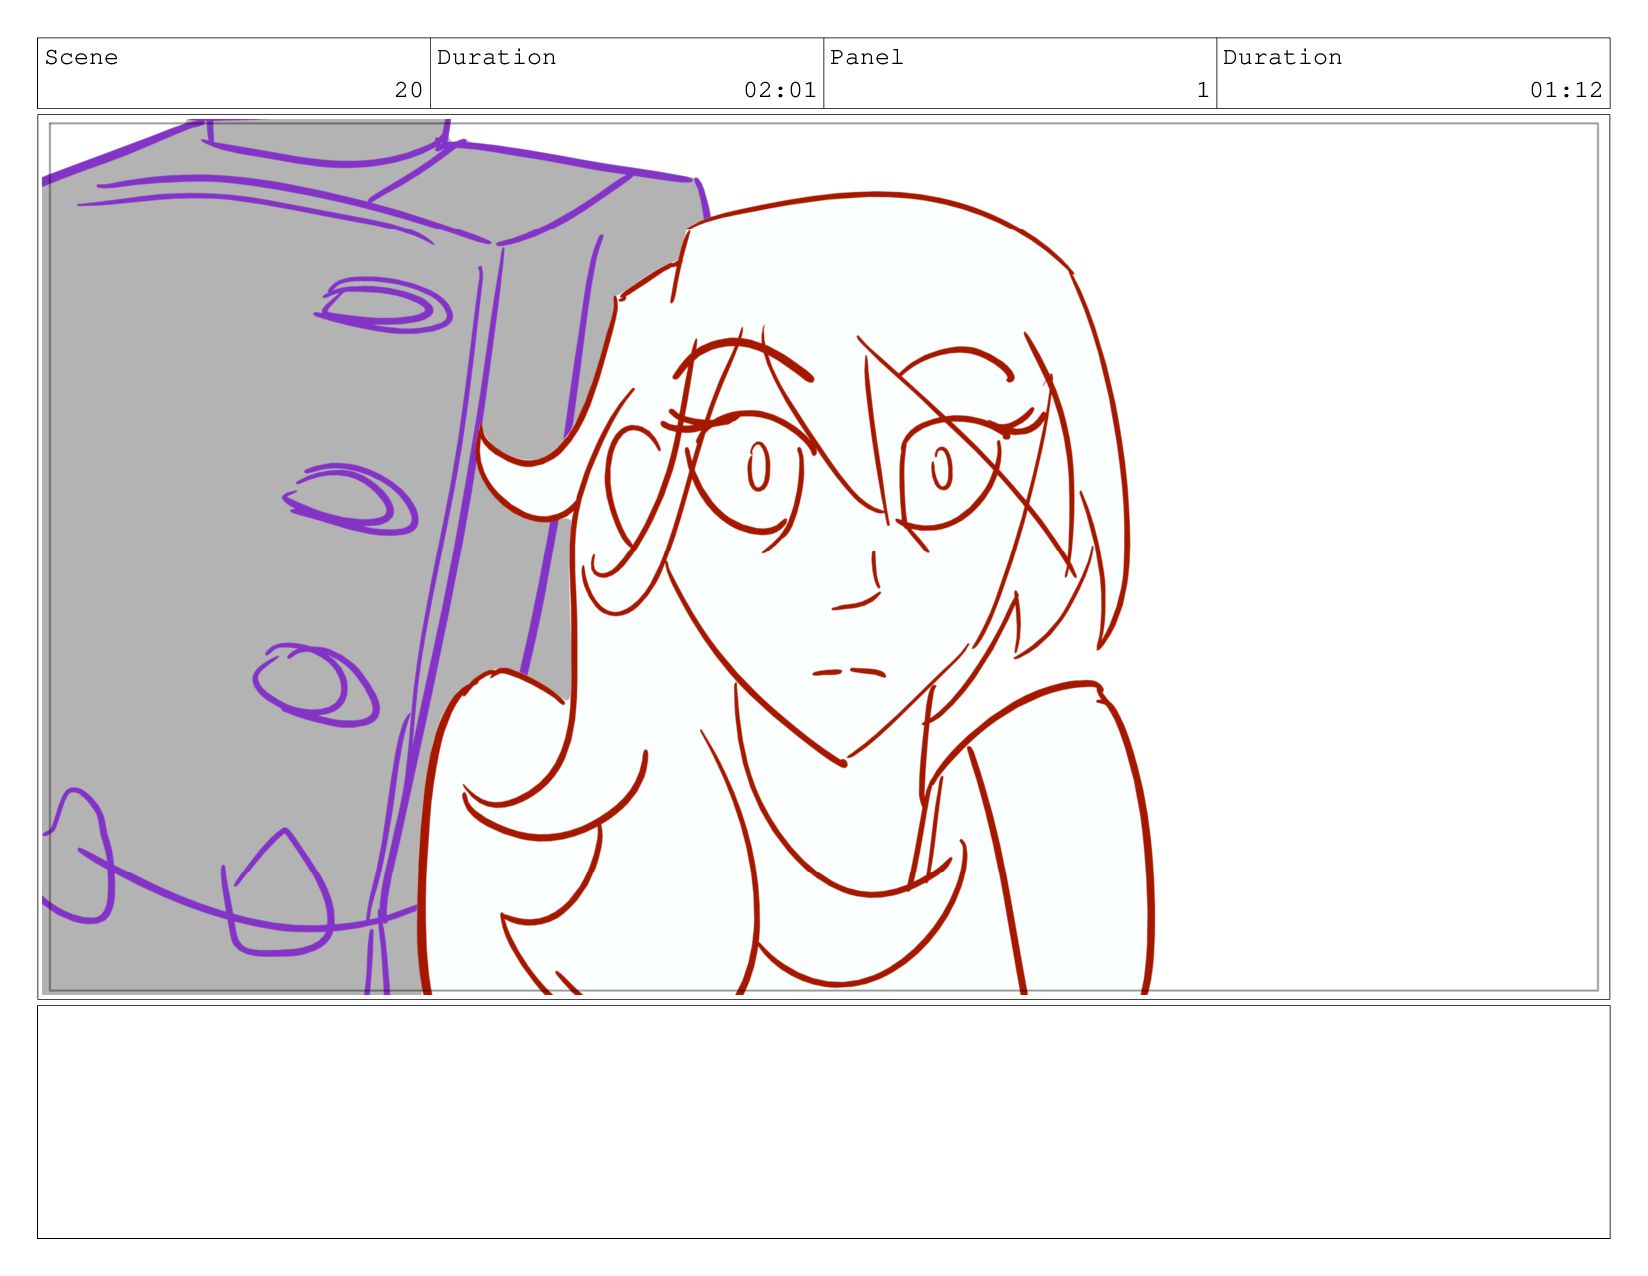This screenshot has height=1276, width=1648.
Task: Select the scene number 20
Action: (x=408, y=90)
